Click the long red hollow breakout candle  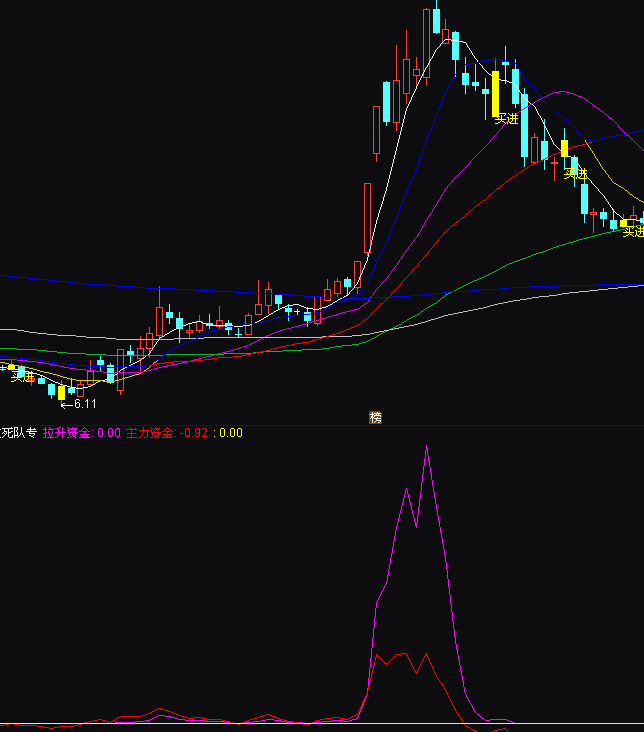coord(368,217)
